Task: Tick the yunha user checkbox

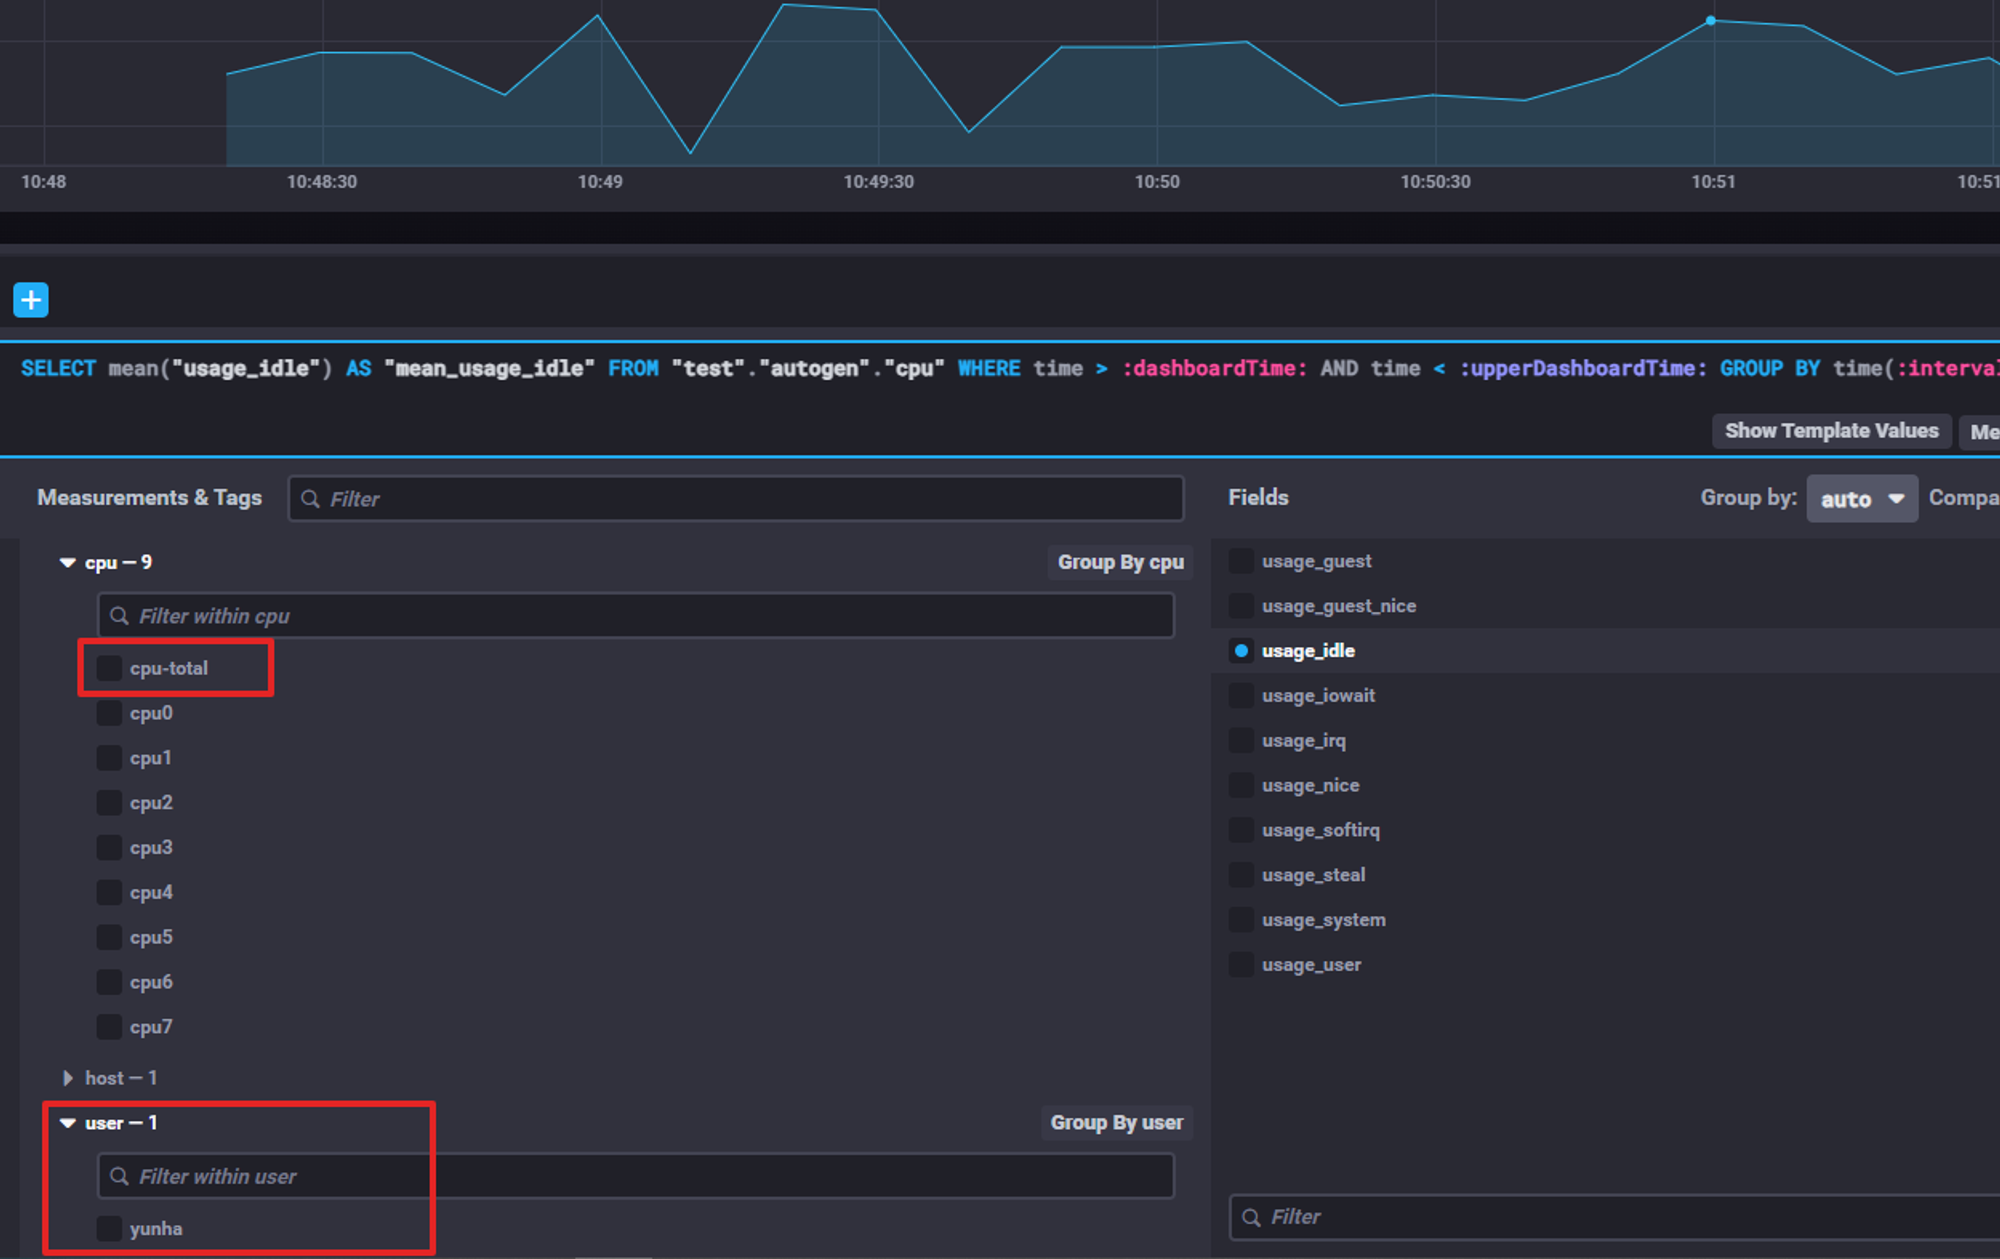Action: pyautogui.click(x=109, y=1229)
